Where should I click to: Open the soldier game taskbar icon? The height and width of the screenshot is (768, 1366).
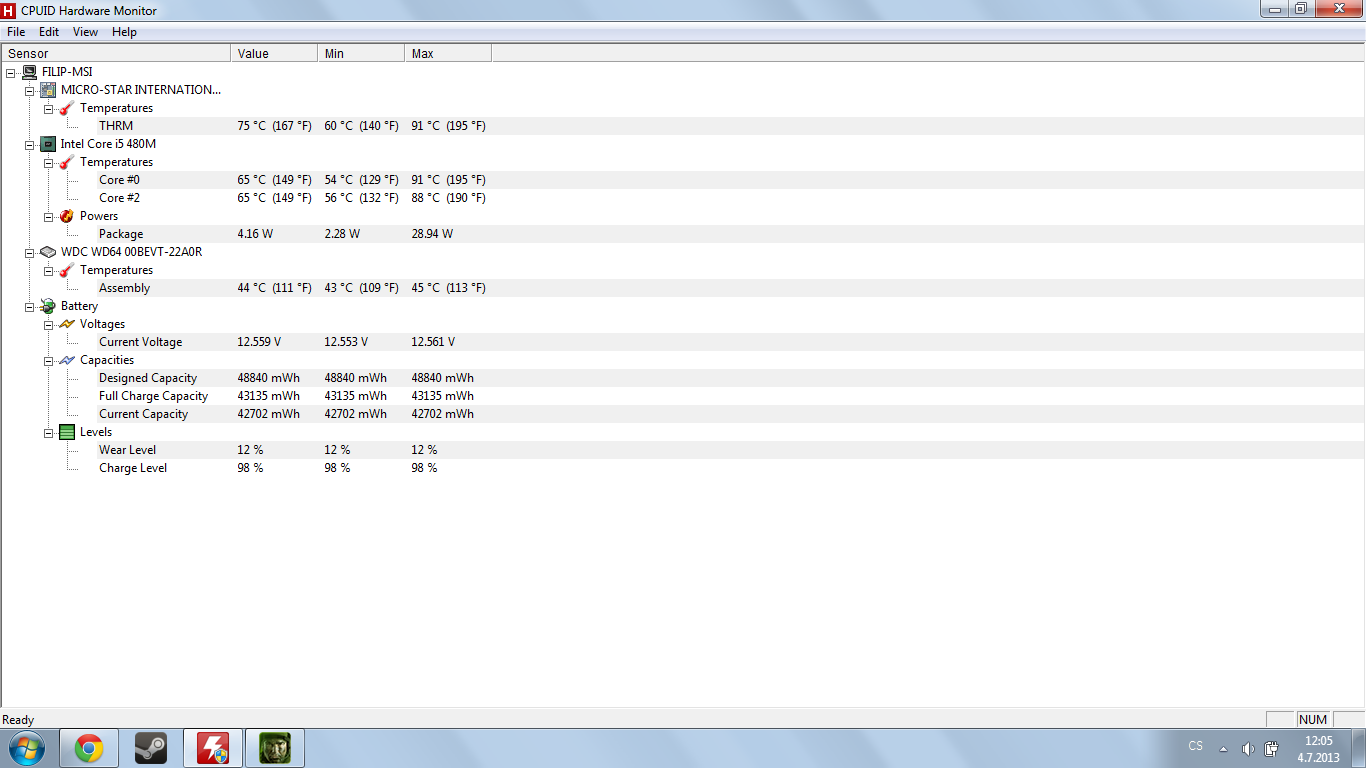[275, 748]
